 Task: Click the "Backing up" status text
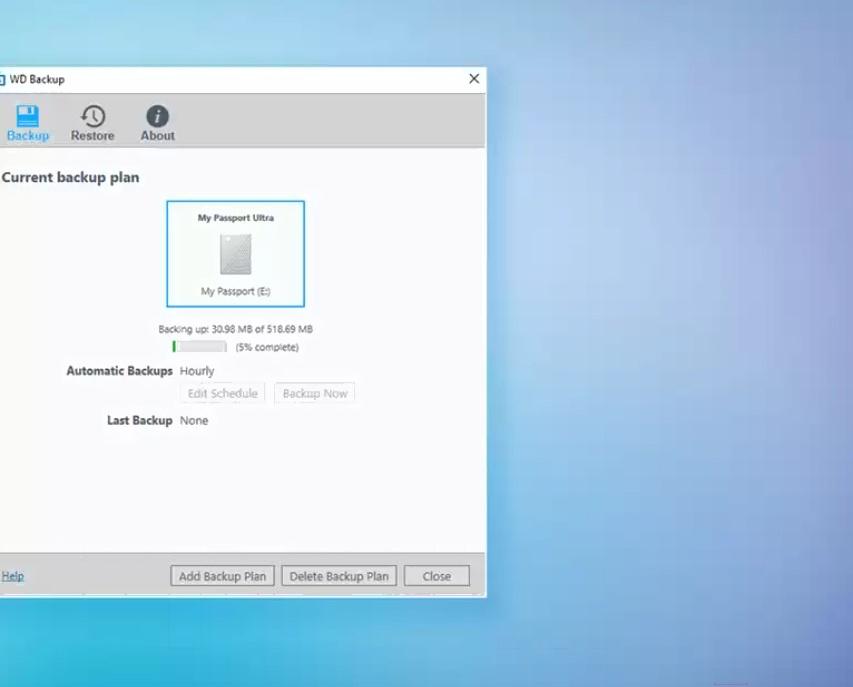[235, 329]
